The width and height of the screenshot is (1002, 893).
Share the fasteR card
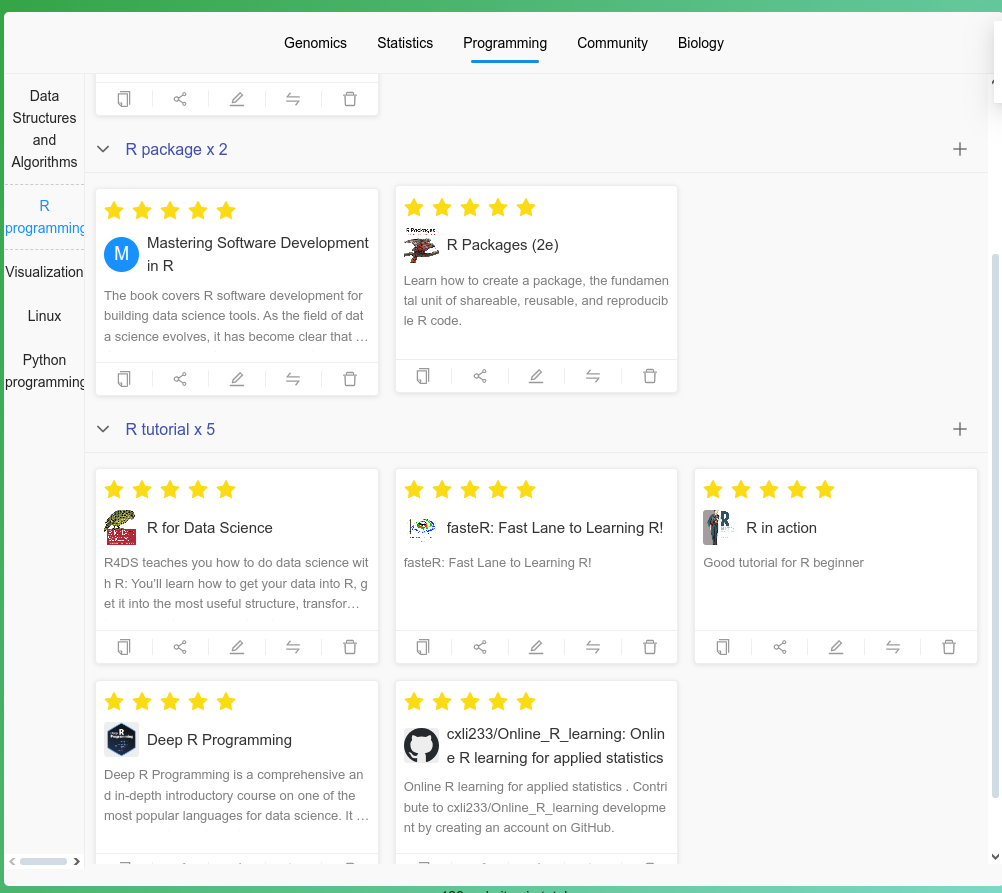pyautogui.click(x=480, y=647)
